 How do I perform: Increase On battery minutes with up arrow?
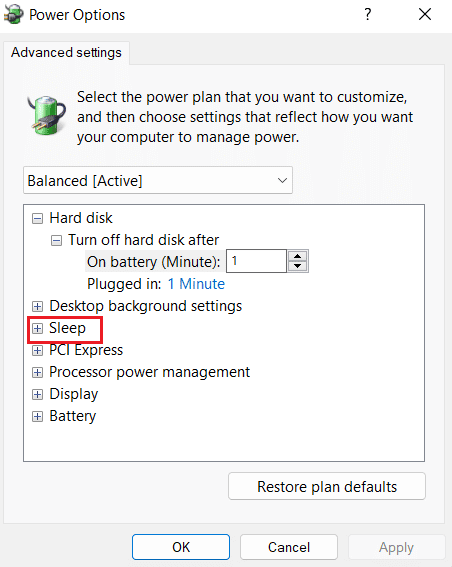298,256
